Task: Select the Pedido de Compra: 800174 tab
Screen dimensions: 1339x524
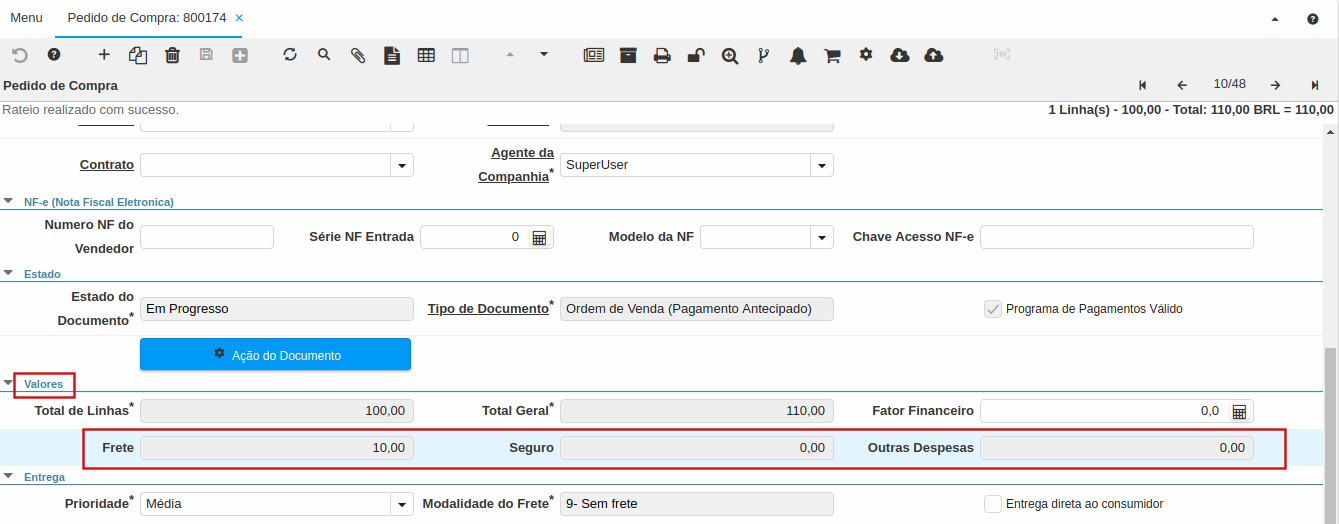Action: (148, 18)
